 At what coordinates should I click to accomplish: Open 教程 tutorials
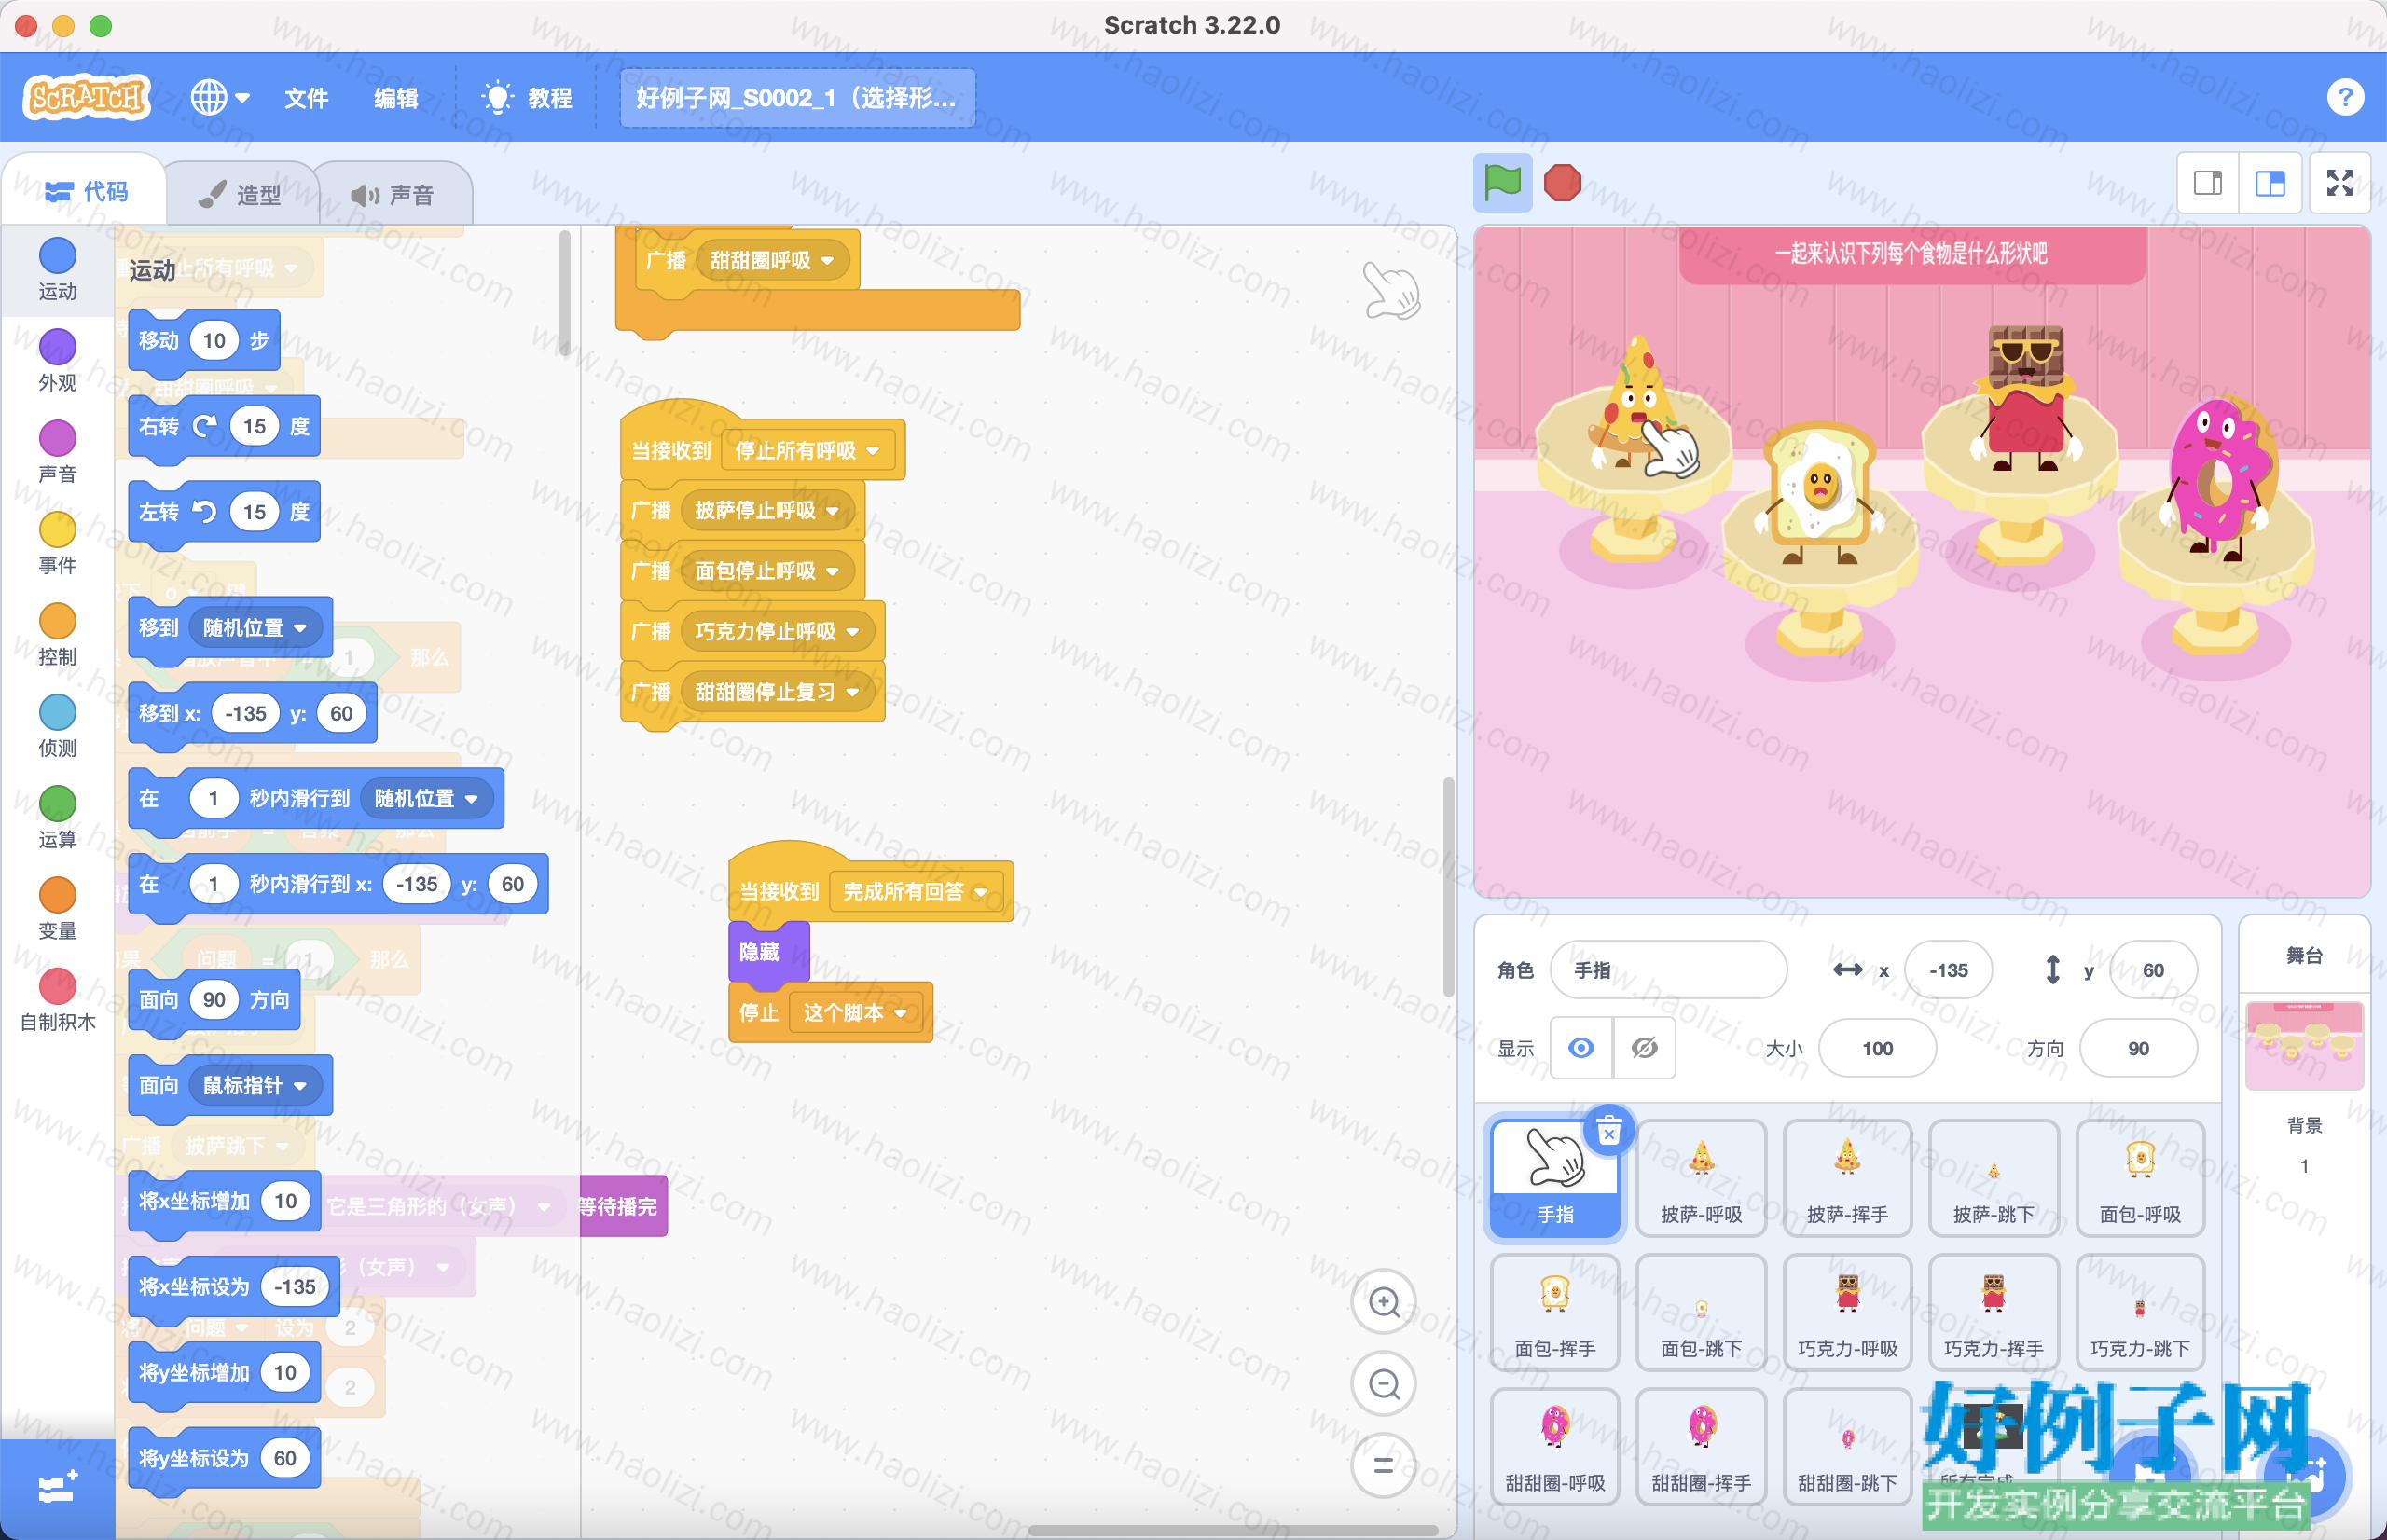(527, 98)
